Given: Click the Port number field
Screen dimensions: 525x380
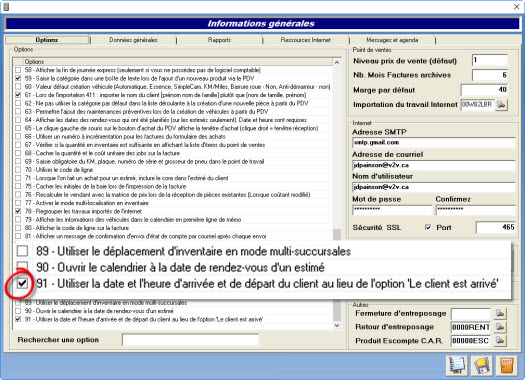Looking at the screenshot, I should click(496, 227).
